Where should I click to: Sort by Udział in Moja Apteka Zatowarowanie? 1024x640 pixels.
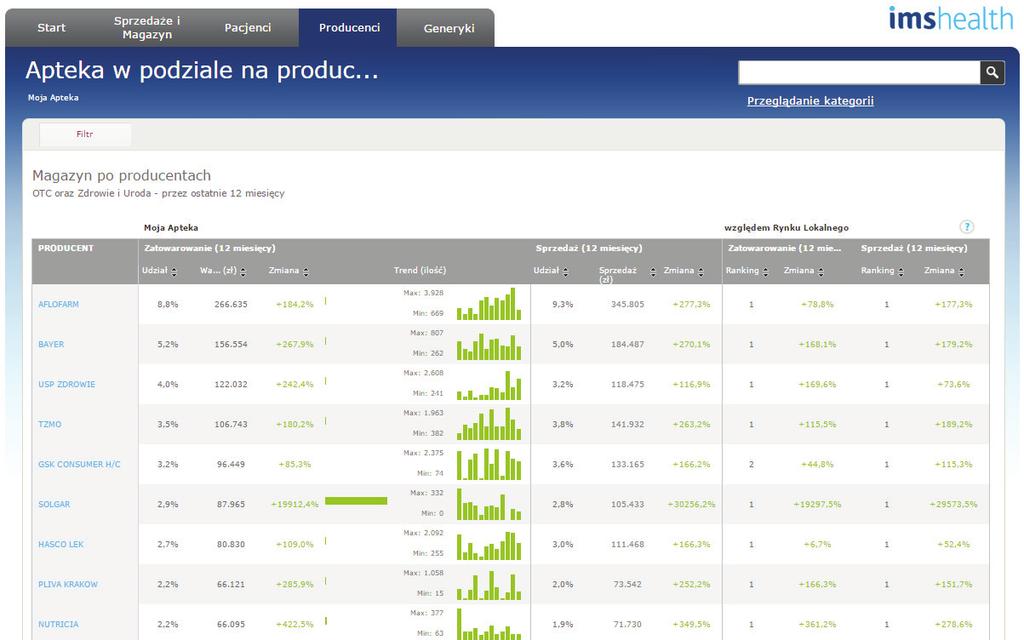point(174,272)
